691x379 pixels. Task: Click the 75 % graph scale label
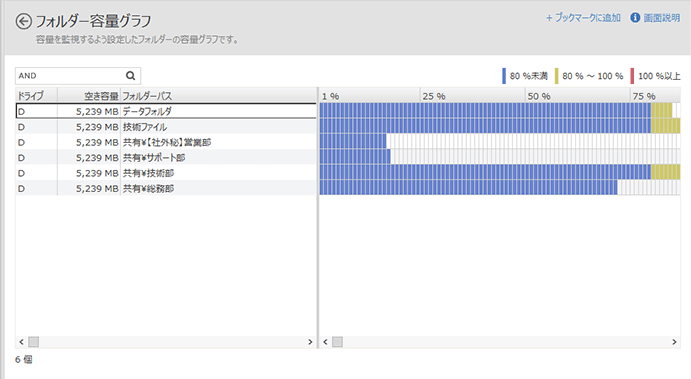[644, 96]
